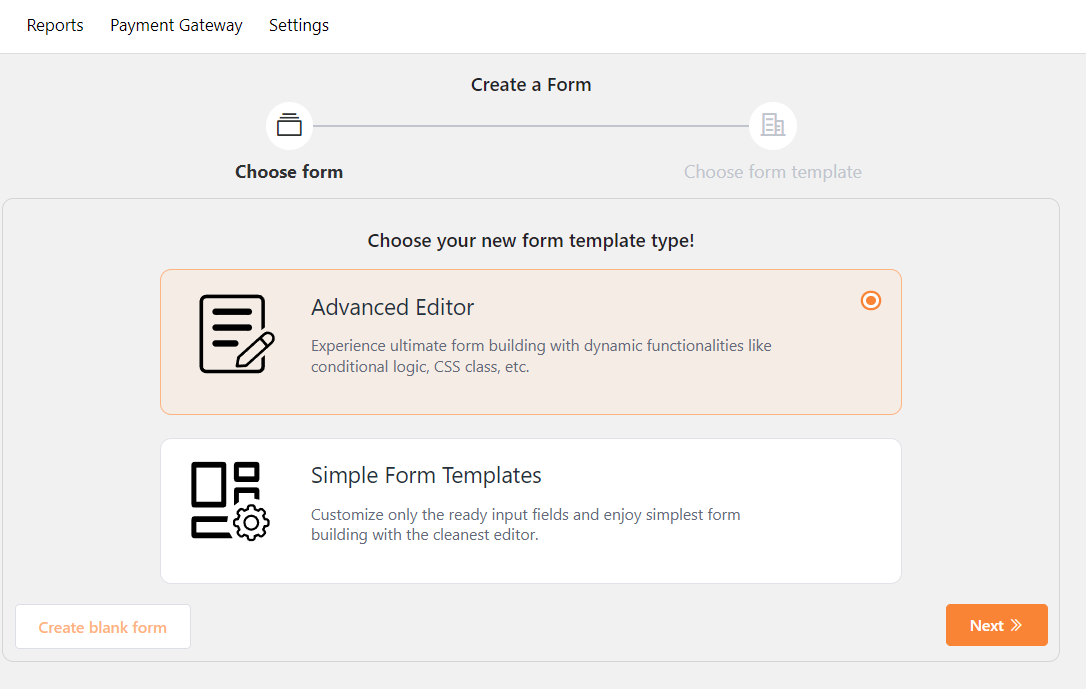Click the Next button
The height and width of the screenshot is (689, 1086).
coord(996,624)
